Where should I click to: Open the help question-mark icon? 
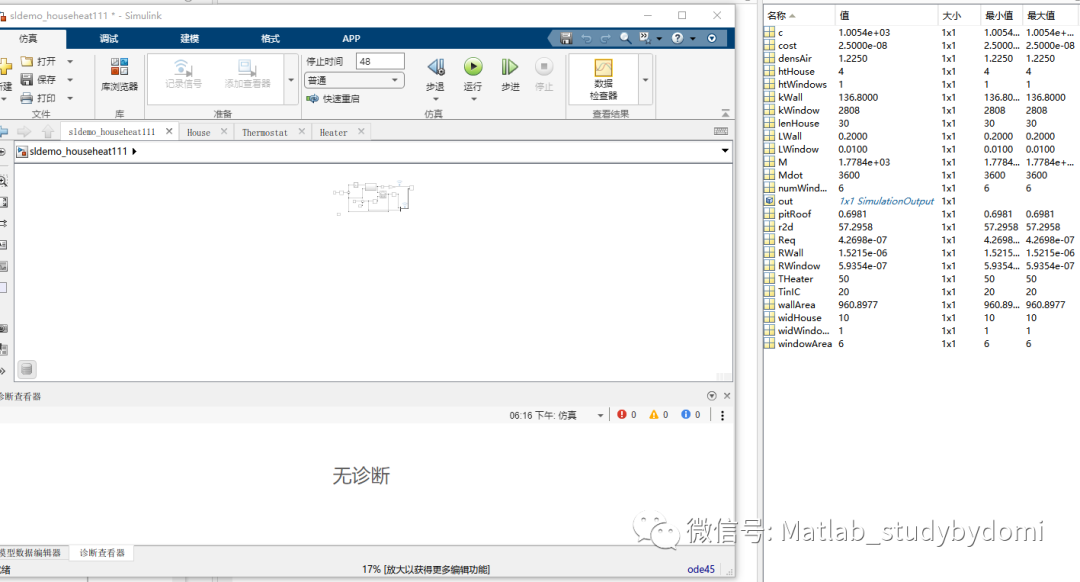tap(678, 38)
